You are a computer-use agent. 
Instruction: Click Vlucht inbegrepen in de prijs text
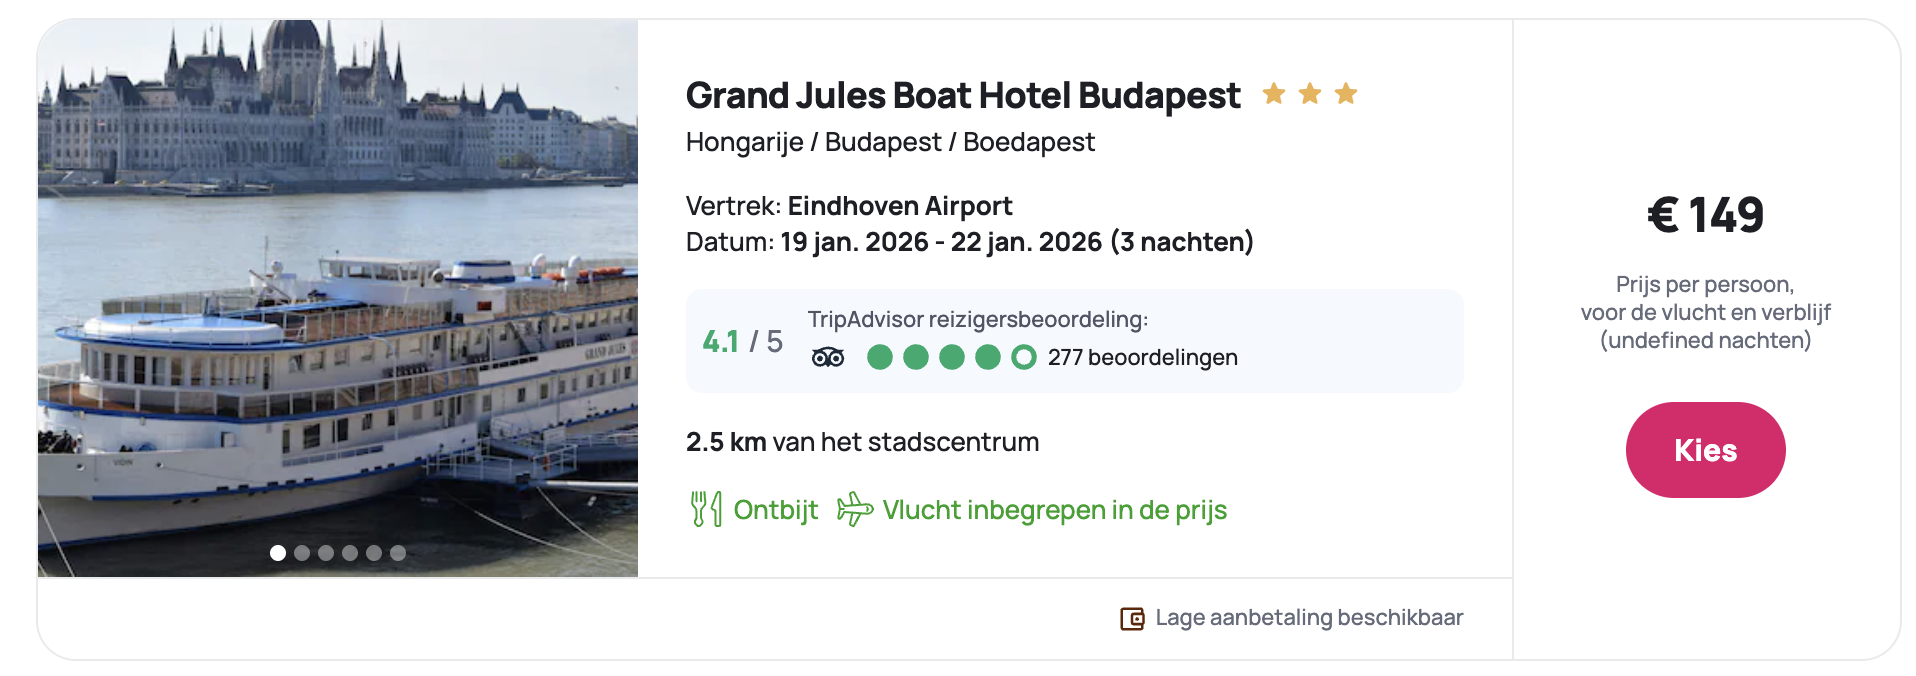click(1054, 510)
